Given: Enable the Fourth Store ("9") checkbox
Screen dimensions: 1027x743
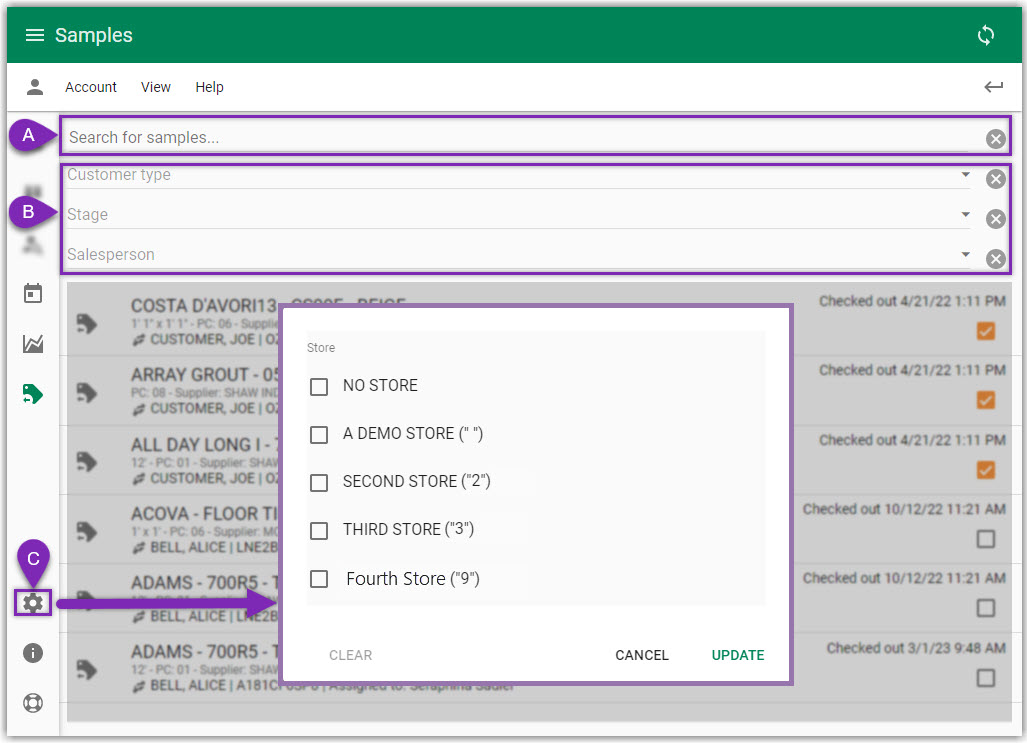Looking at the screenshot, I should click(x=319, y=579).
